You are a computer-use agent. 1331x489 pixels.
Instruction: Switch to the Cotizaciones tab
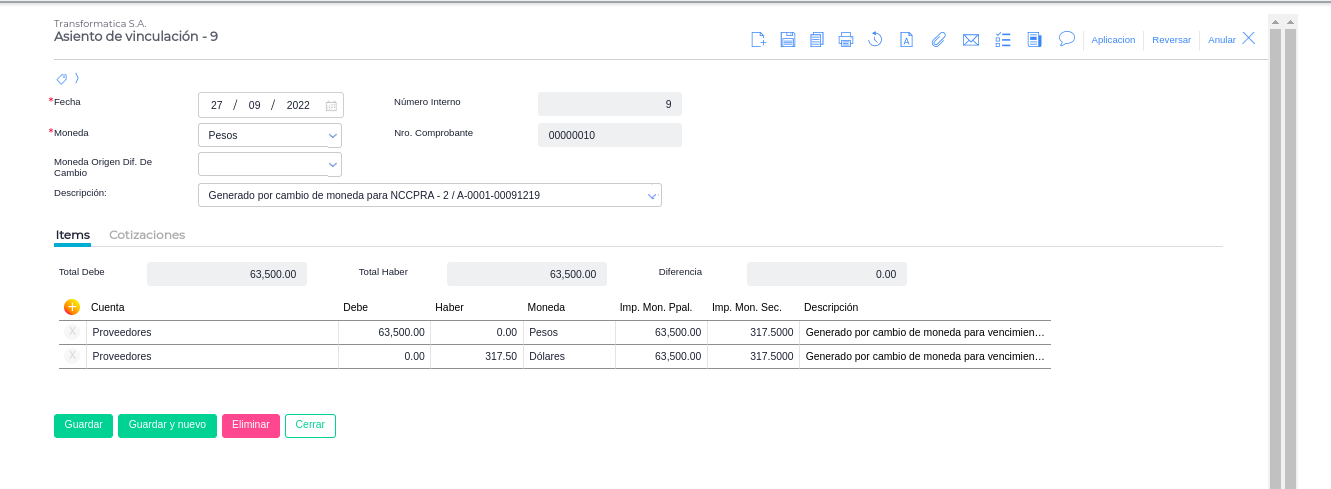[x=147, y=235]
